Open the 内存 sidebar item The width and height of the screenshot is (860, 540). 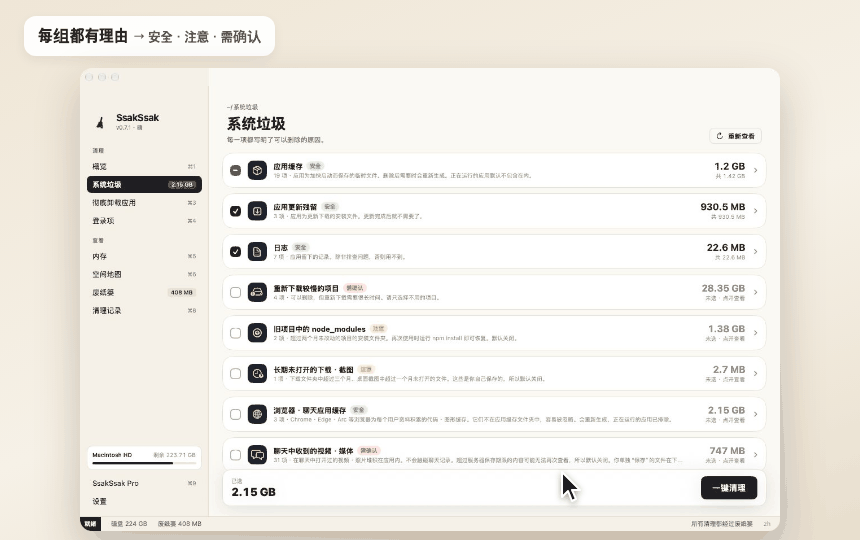tap(144, 256)
